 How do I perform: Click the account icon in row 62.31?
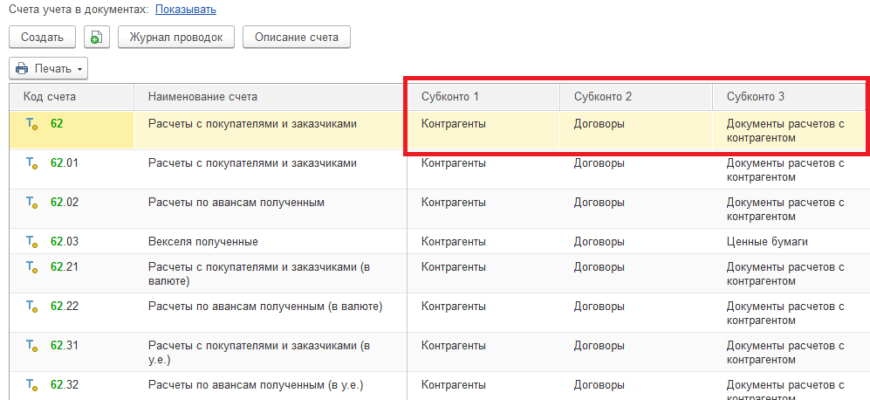click(x=32, y=346)
